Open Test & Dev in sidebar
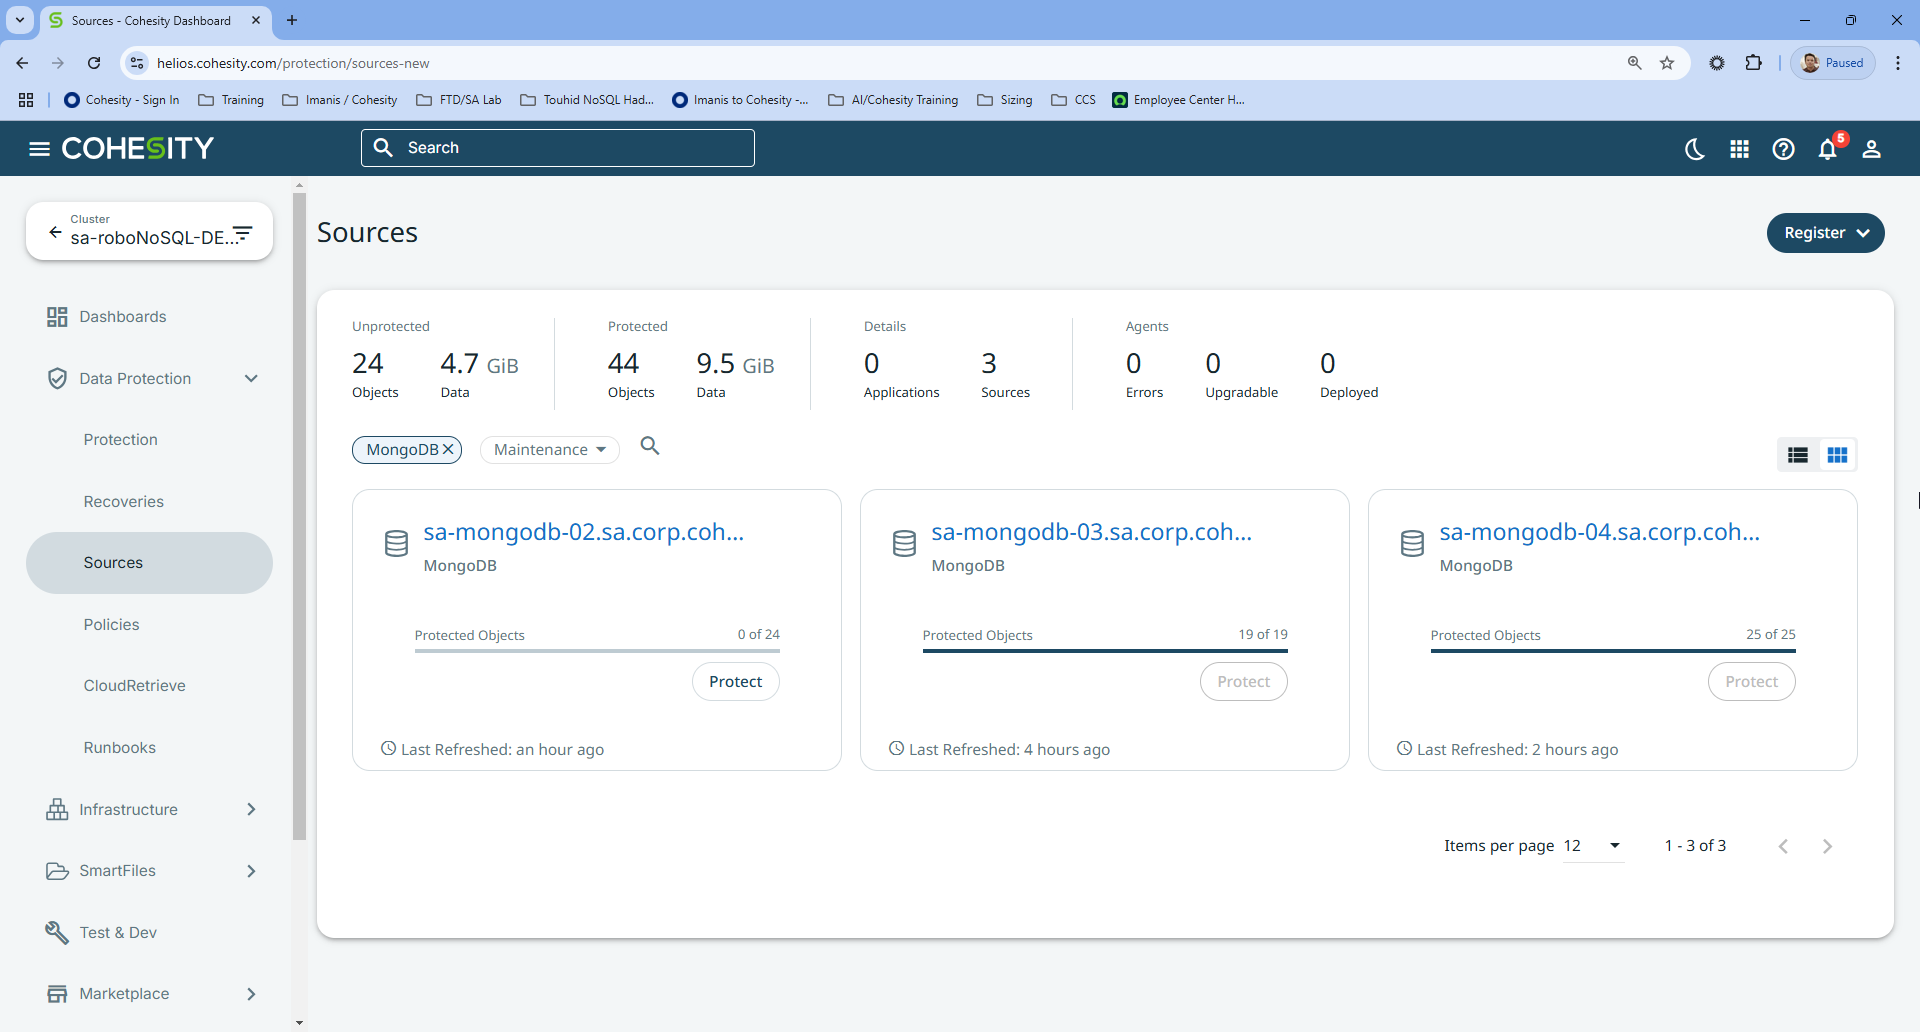 pos(101,933)
